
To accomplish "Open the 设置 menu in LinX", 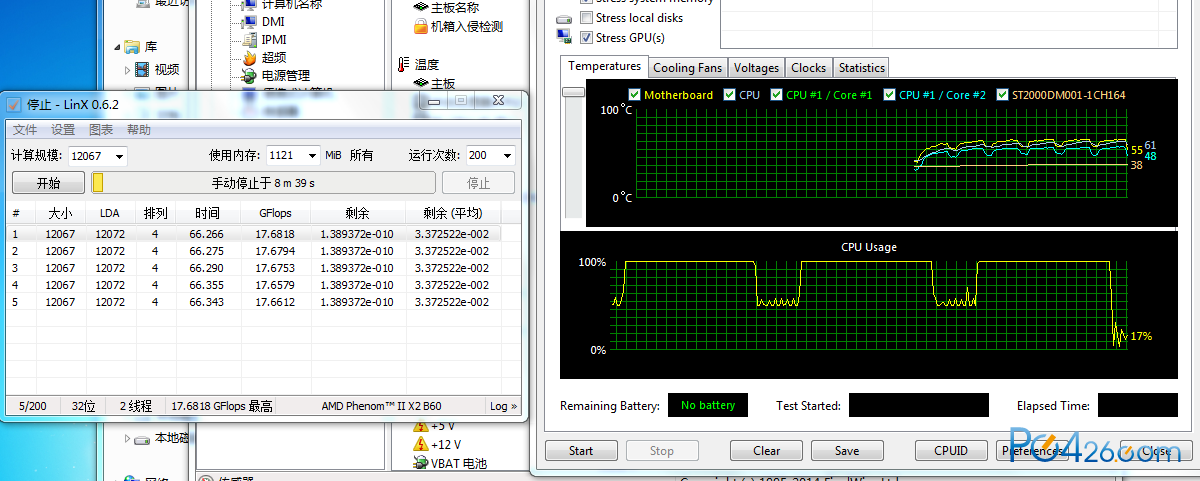I will pyautogui.click(x=63, y=130).
